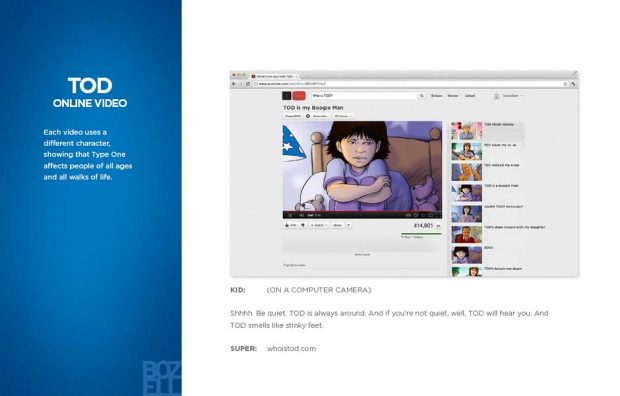Click the browser back arrow

click(234, 84)
